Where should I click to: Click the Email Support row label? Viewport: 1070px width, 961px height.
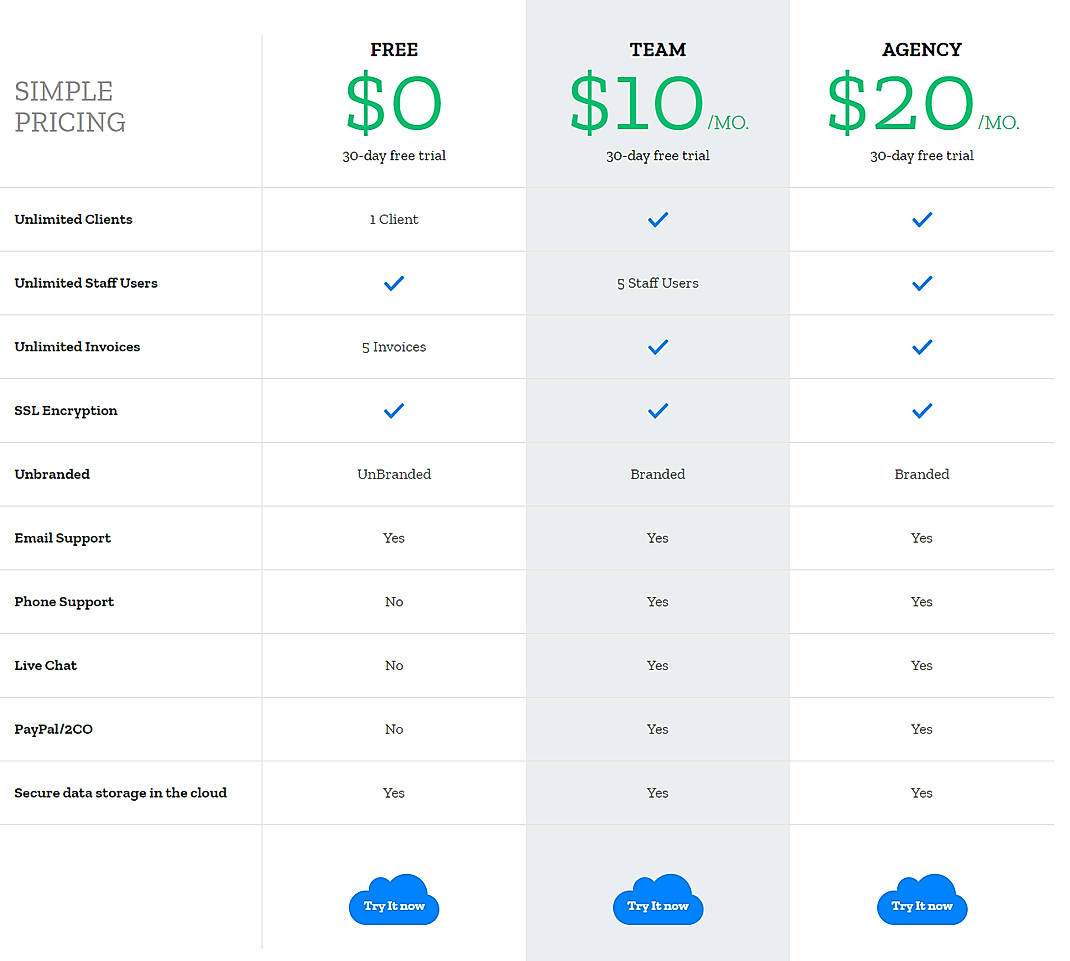(62, 539)
